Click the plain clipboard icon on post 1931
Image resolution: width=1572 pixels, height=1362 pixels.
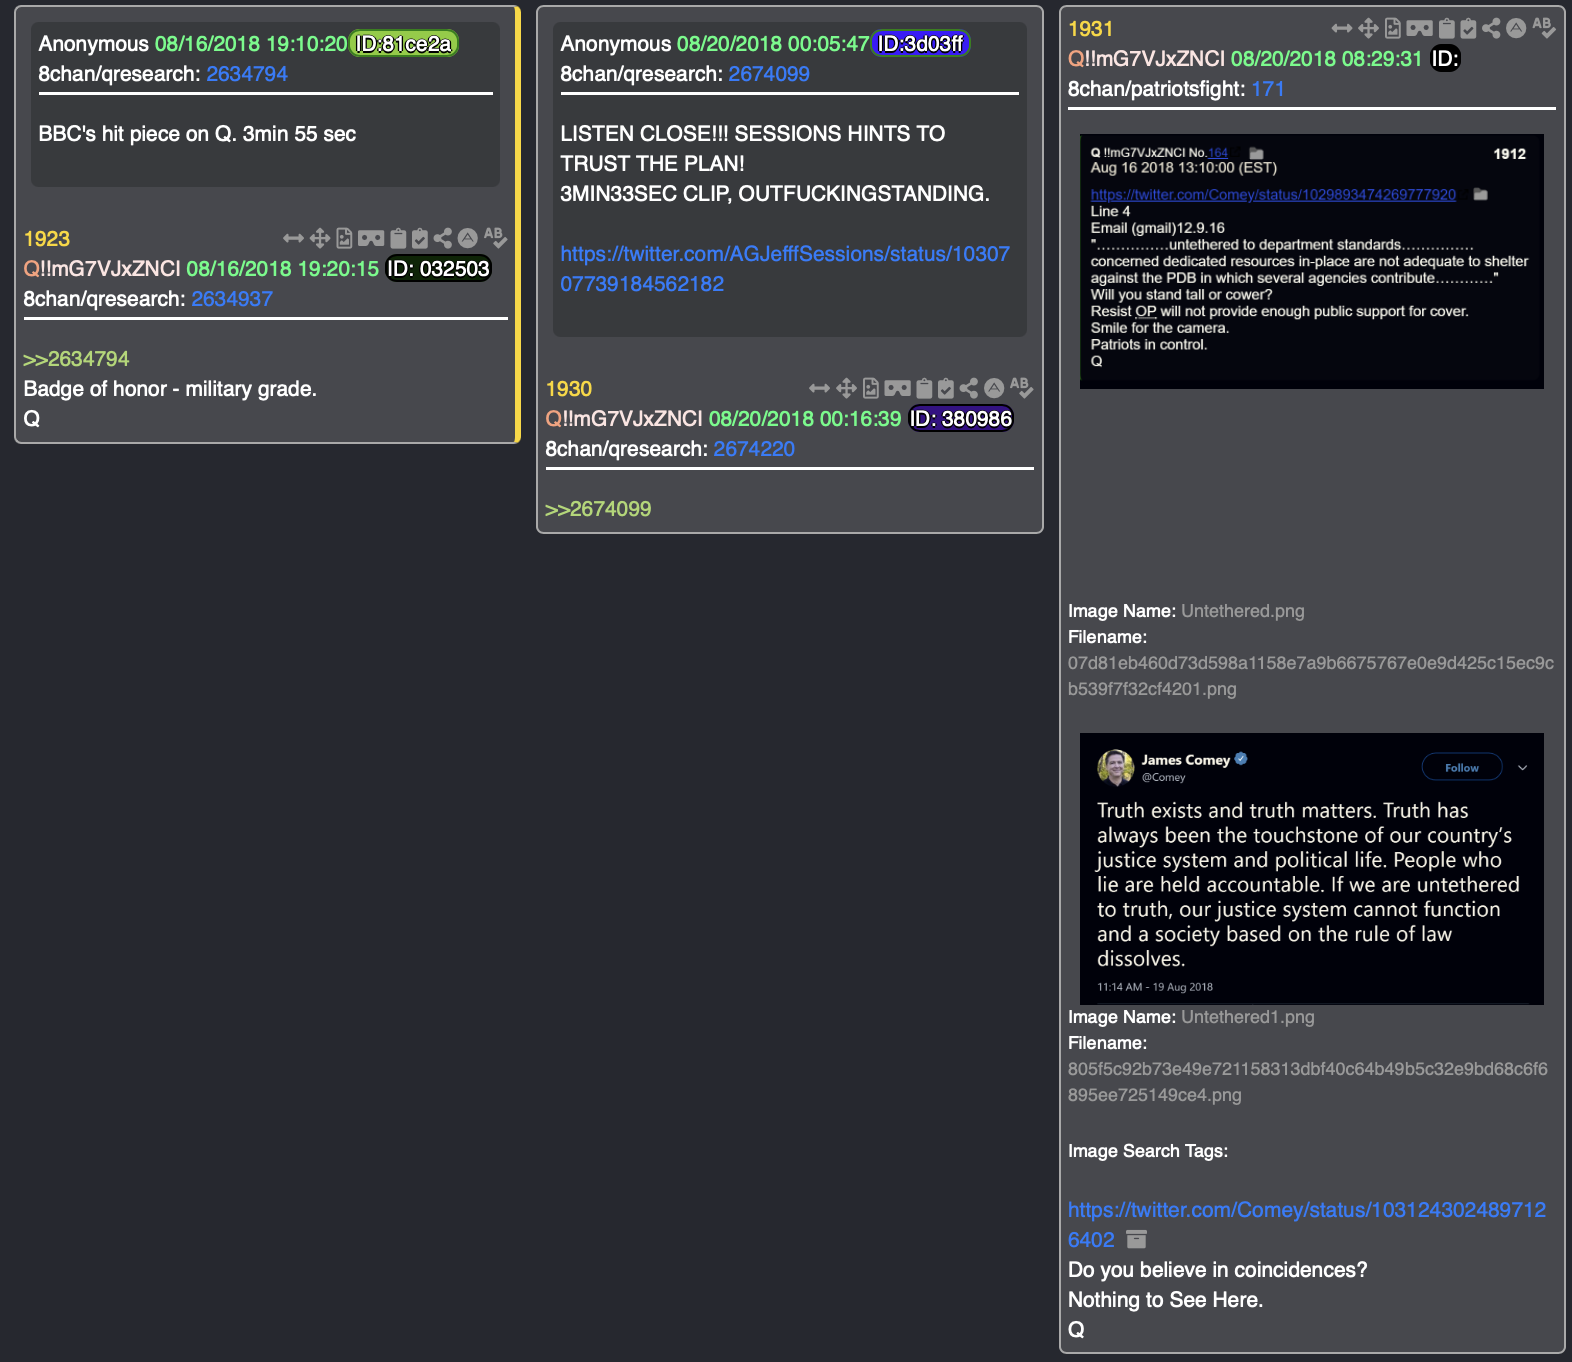[x=1446, y=28]
